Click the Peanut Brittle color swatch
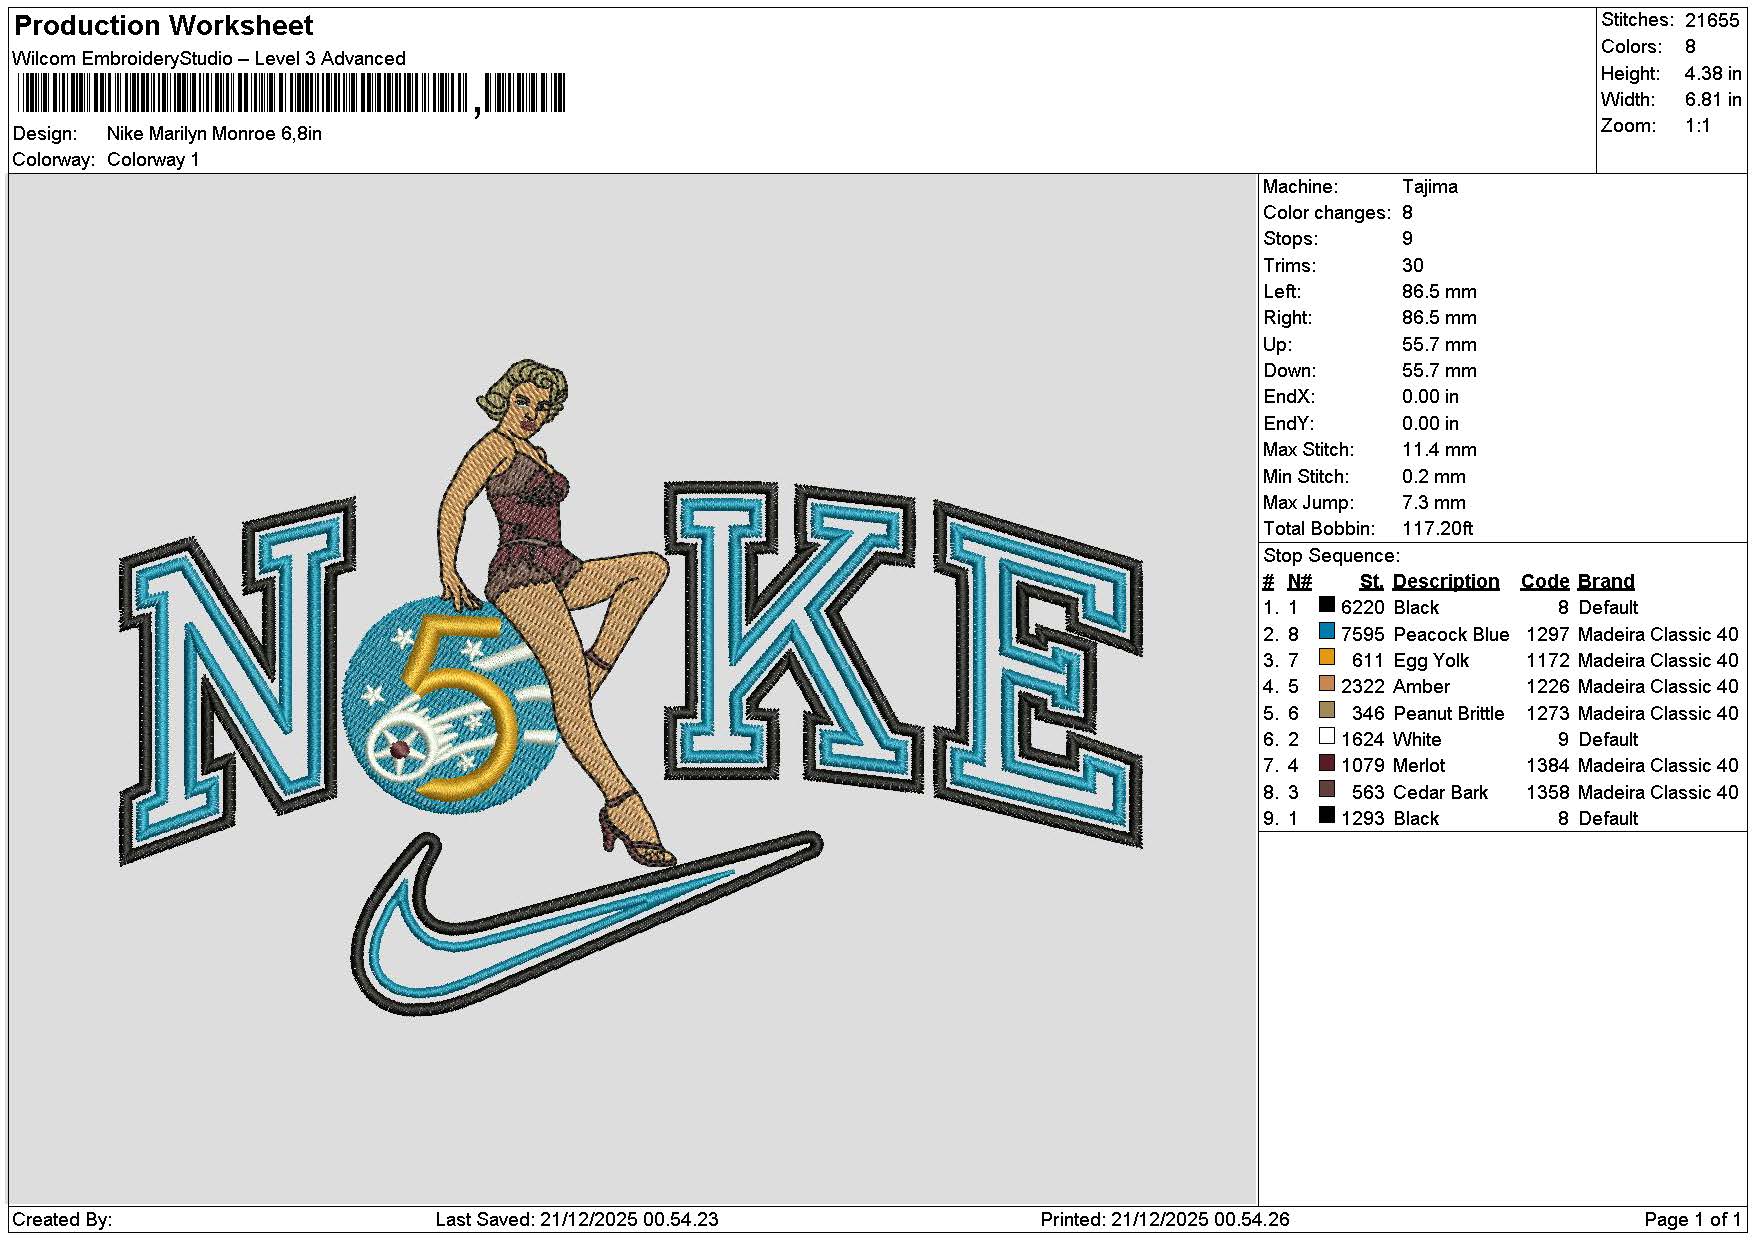 (1327, 710)
